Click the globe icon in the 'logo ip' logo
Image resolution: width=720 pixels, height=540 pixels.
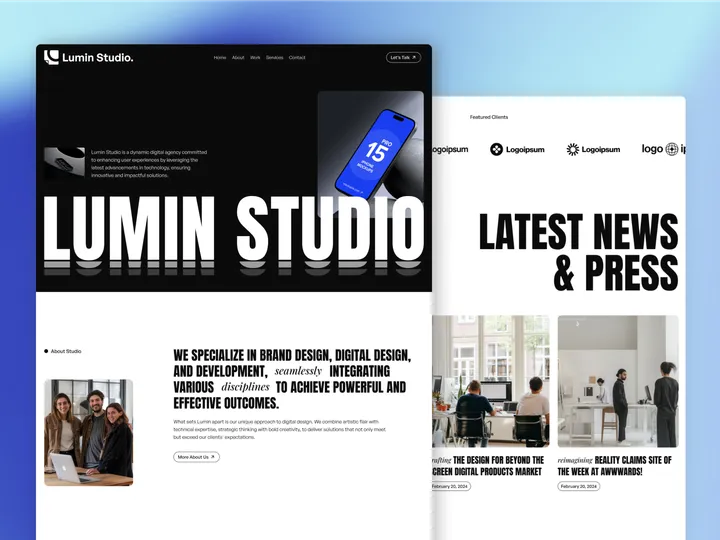pos(672,149)
